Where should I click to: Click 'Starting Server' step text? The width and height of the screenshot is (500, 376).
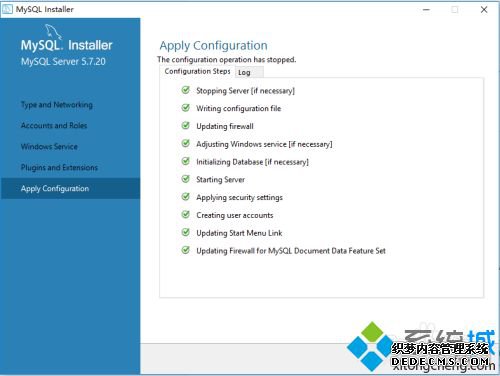click(x=220, y=180)
